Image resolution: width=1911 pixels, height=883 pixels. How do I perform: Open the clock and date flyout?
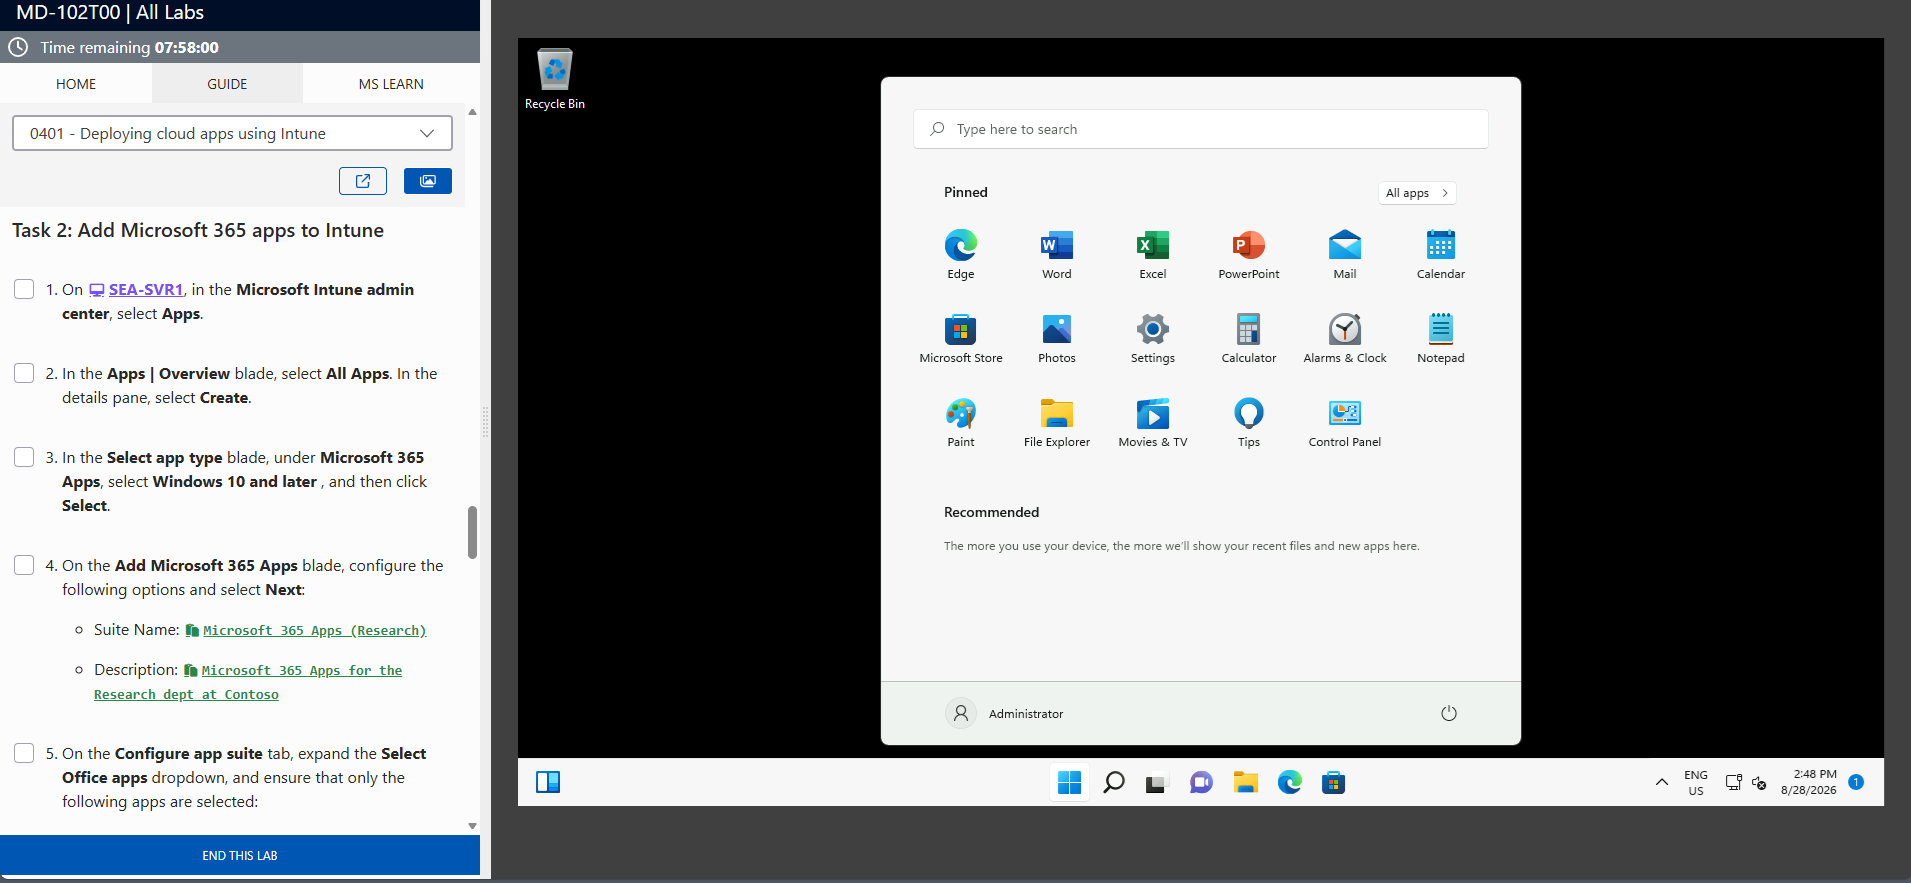1808,782
